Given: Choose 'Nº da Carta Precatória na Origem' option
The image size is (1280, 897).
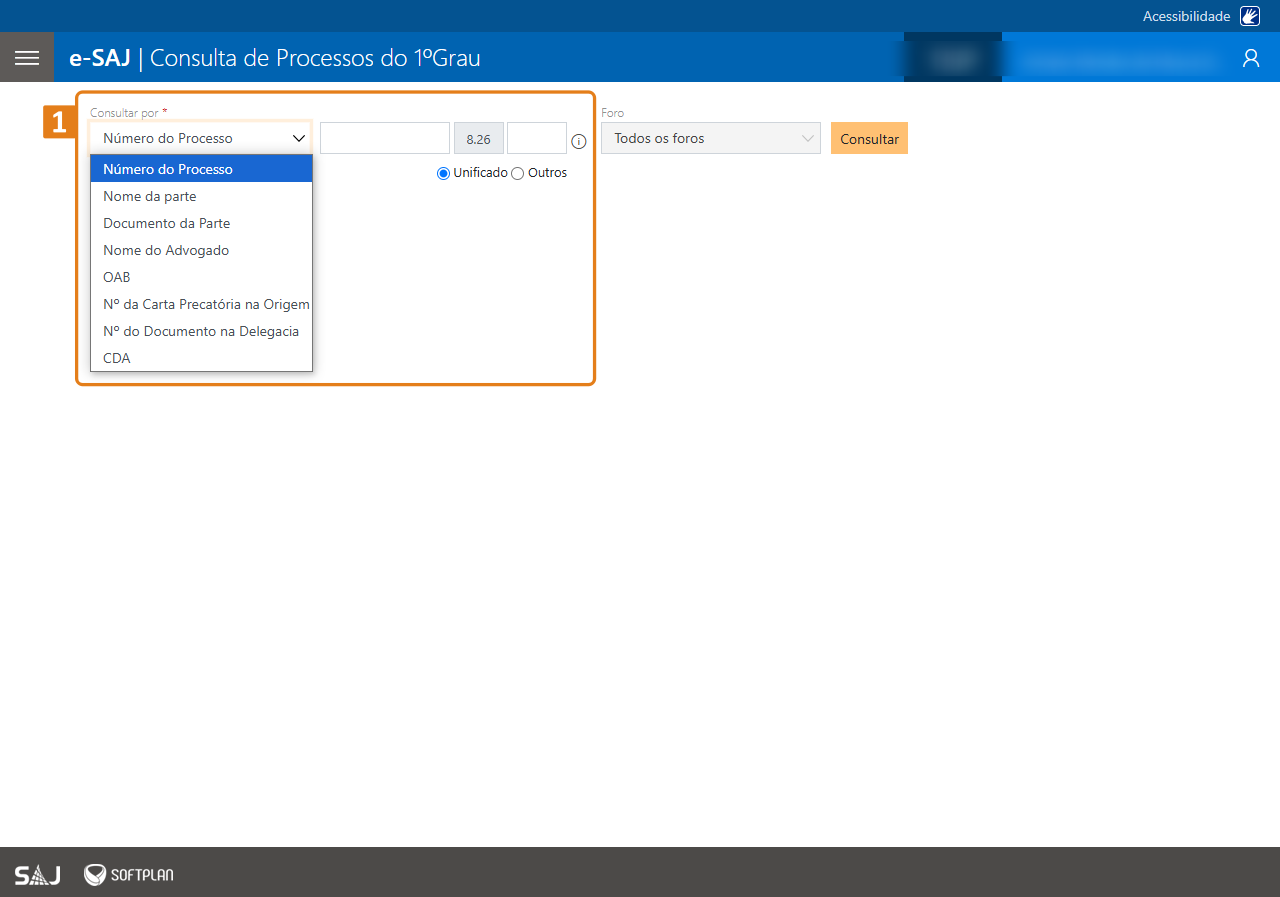Looking at the screenshot, I should click(x=201, y=304).
